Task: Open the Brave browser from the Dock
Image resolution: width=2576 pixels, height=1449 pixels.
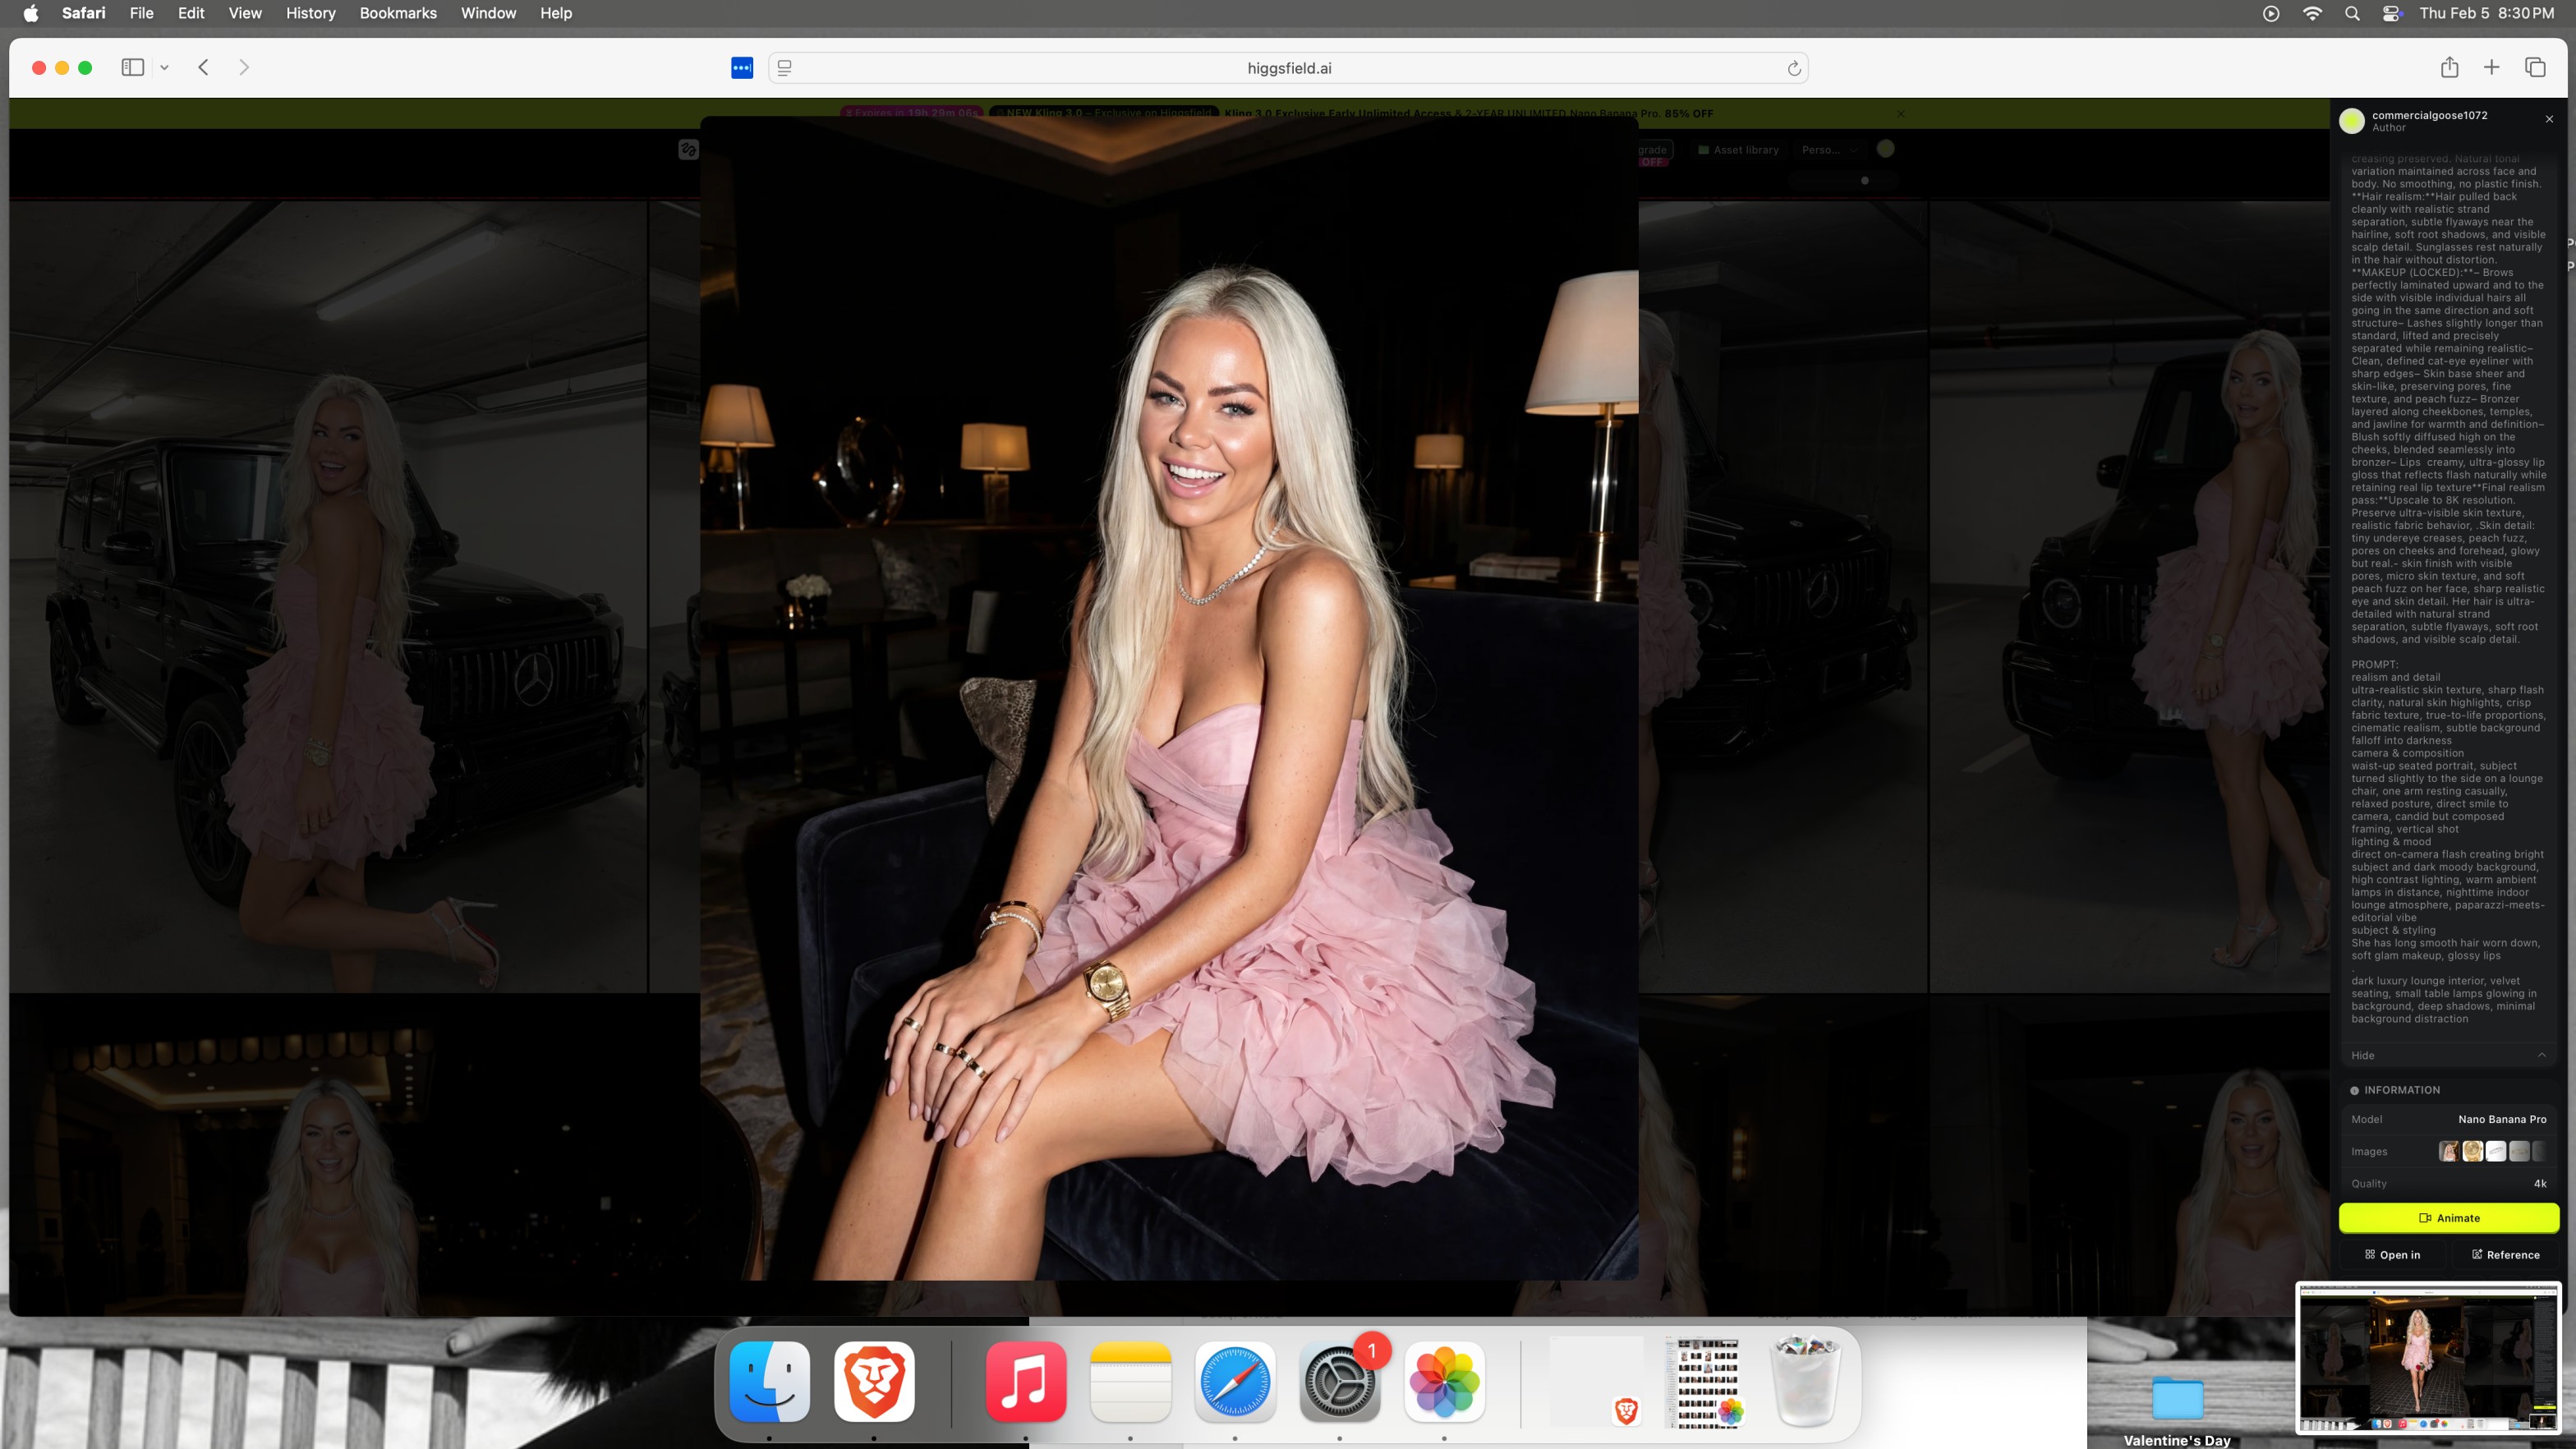Action: coord(874,1382)
